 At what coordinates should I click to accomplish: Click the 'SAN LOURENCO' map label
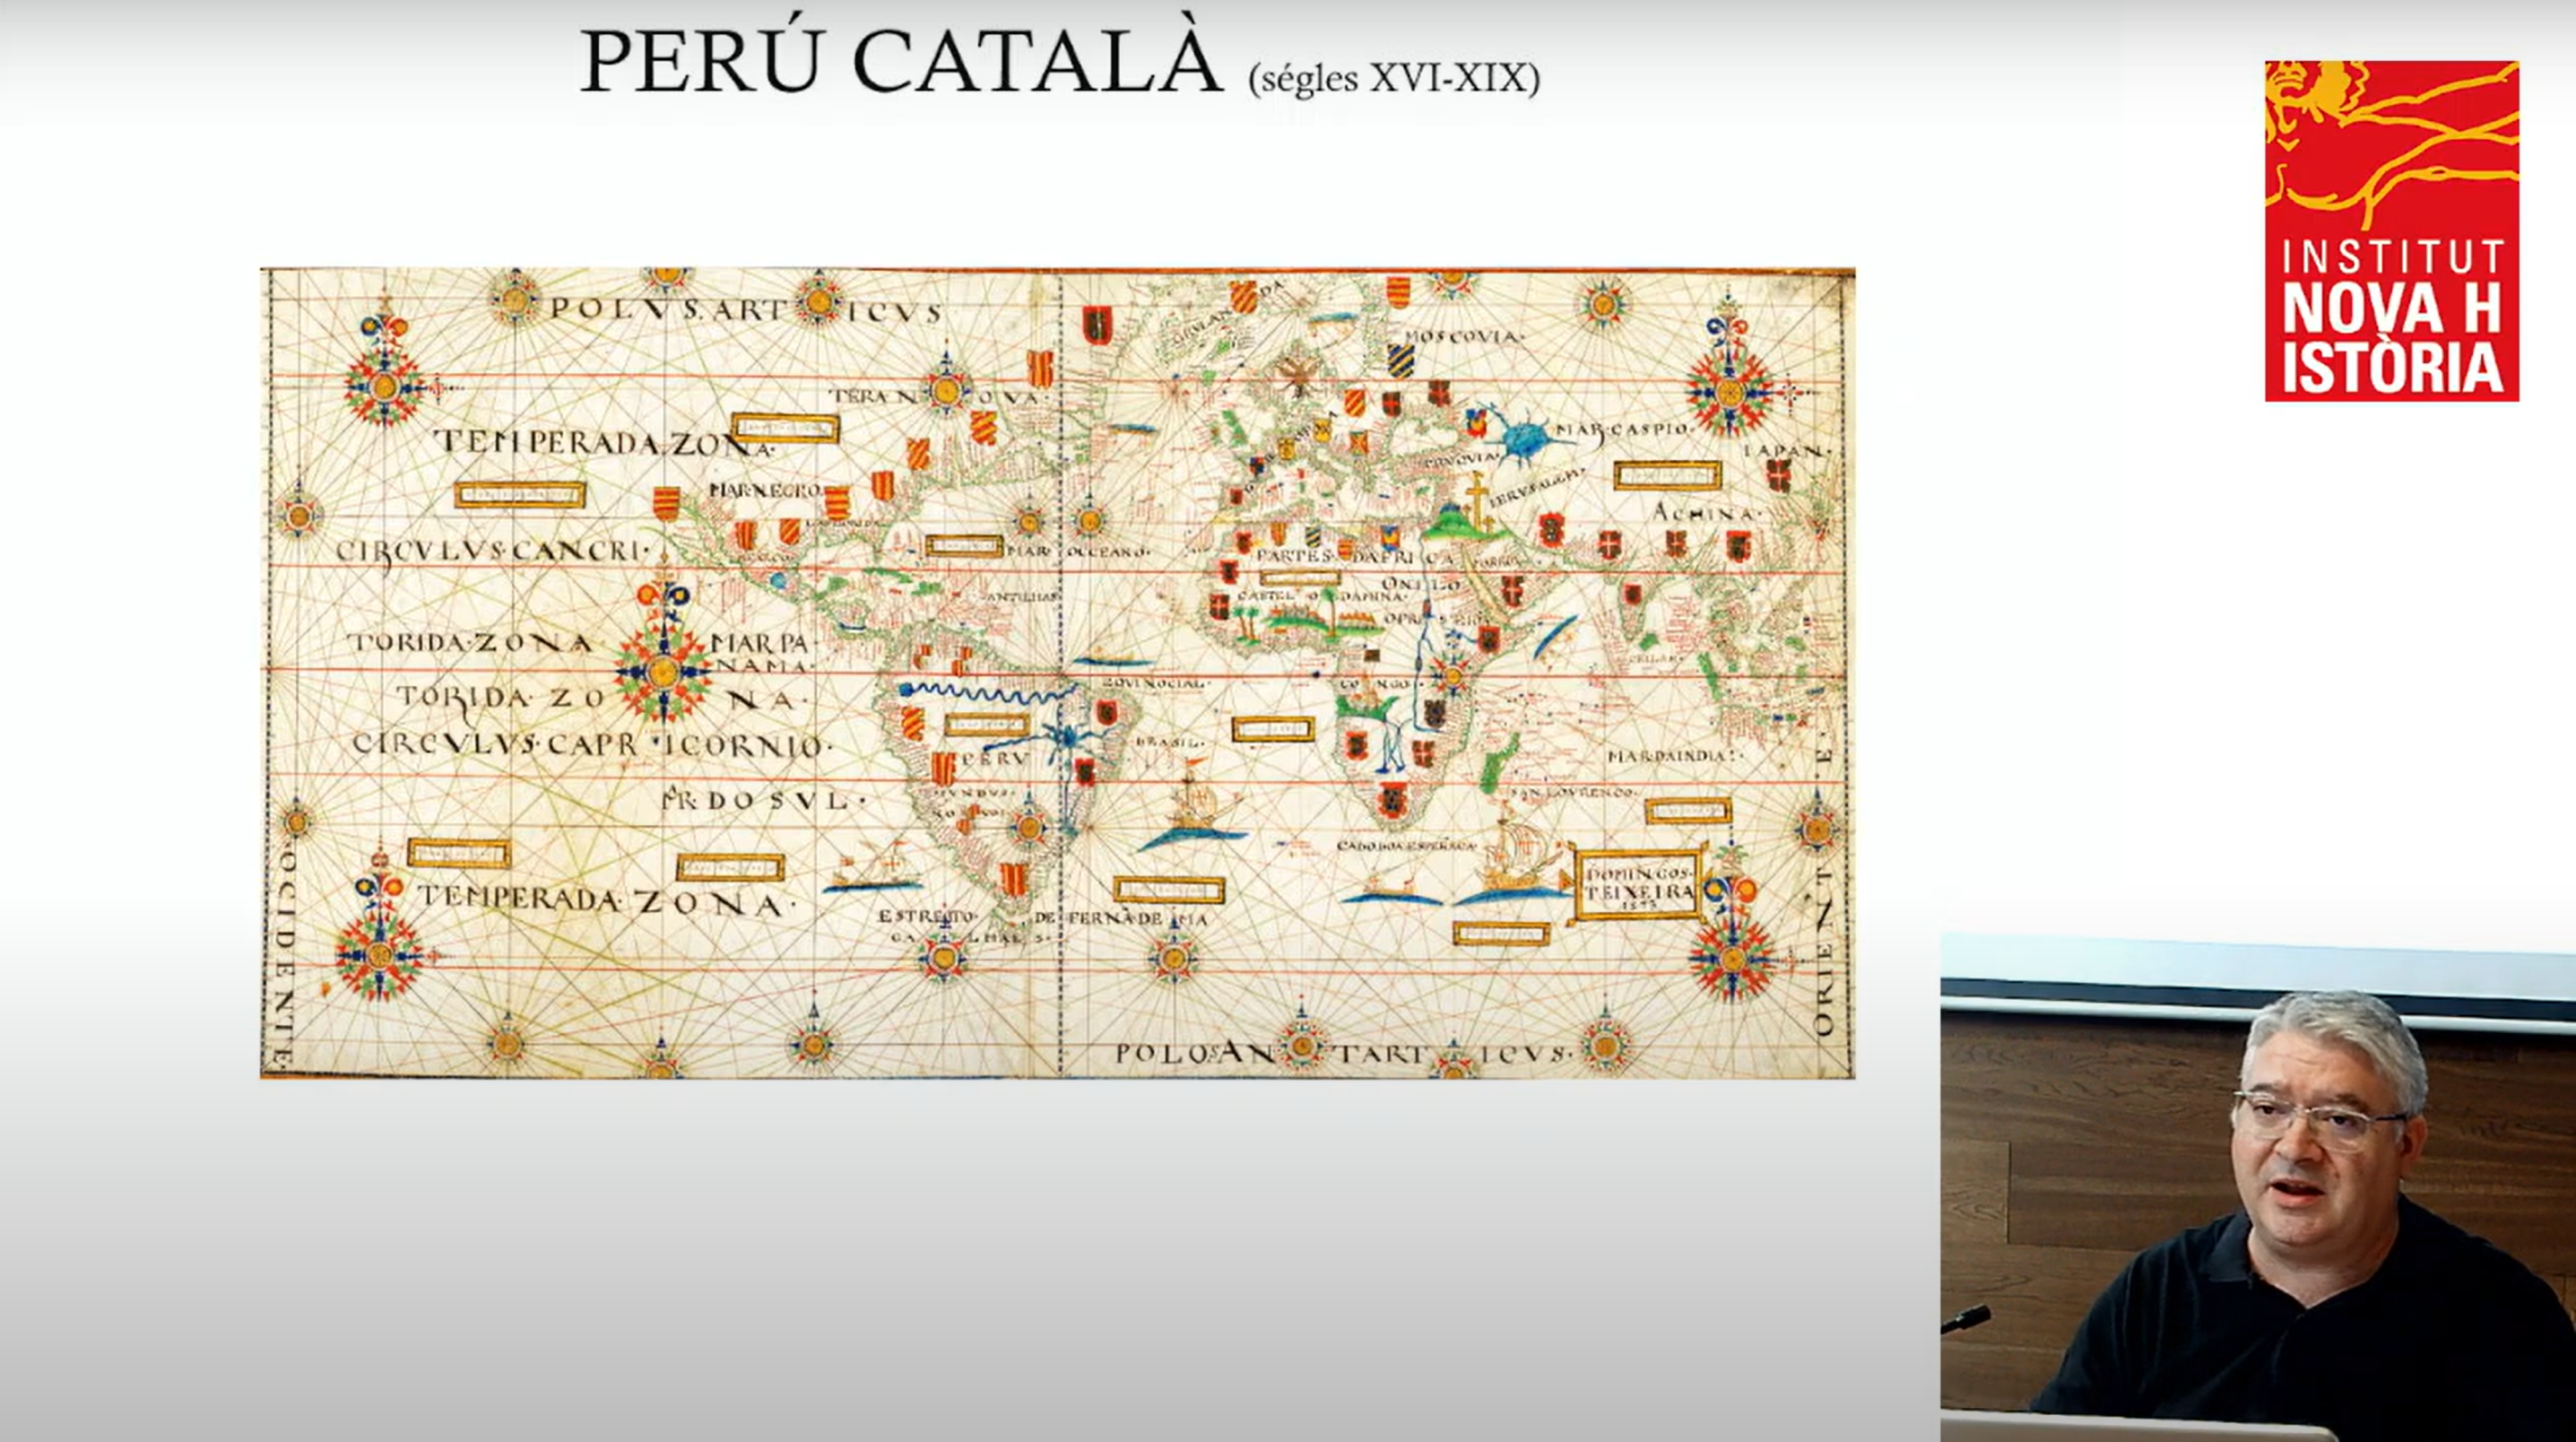pyautogui.click(x=1575, y=792)
